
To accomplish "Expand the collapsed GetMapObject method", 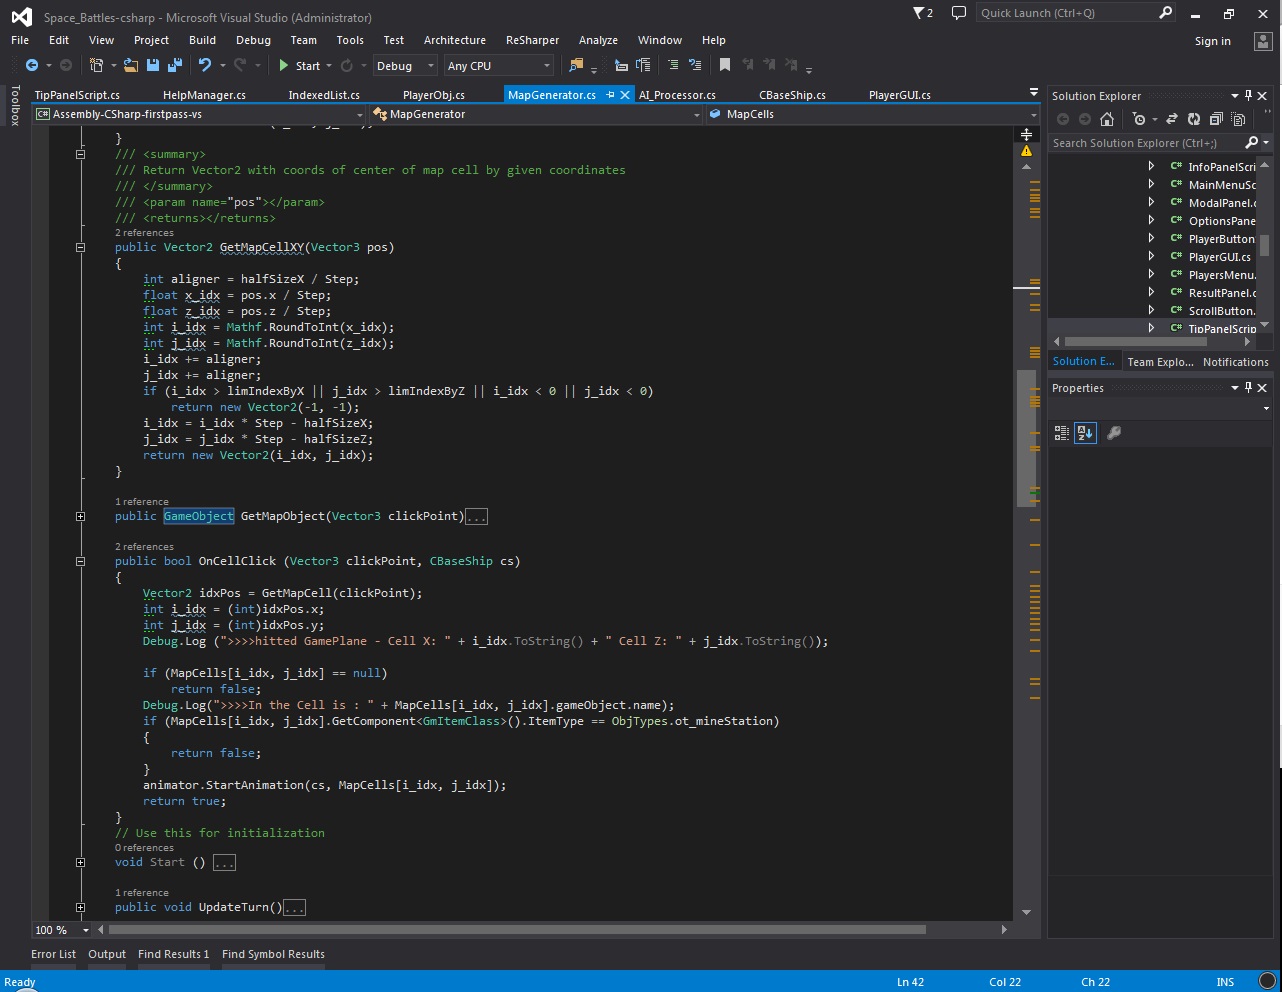I will click(x=80, y=516).
